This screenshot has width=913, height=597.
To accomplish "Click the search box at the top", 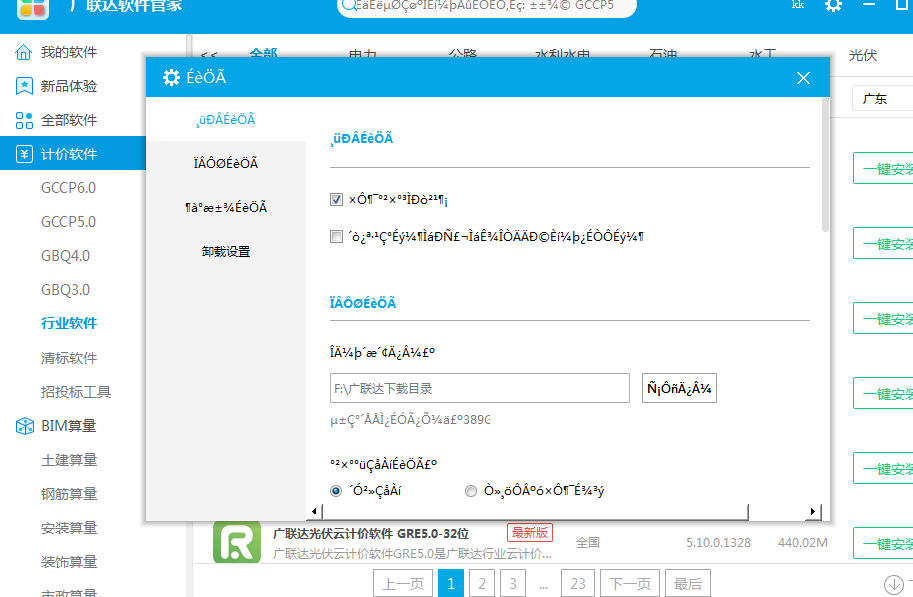I will point(487,6).
